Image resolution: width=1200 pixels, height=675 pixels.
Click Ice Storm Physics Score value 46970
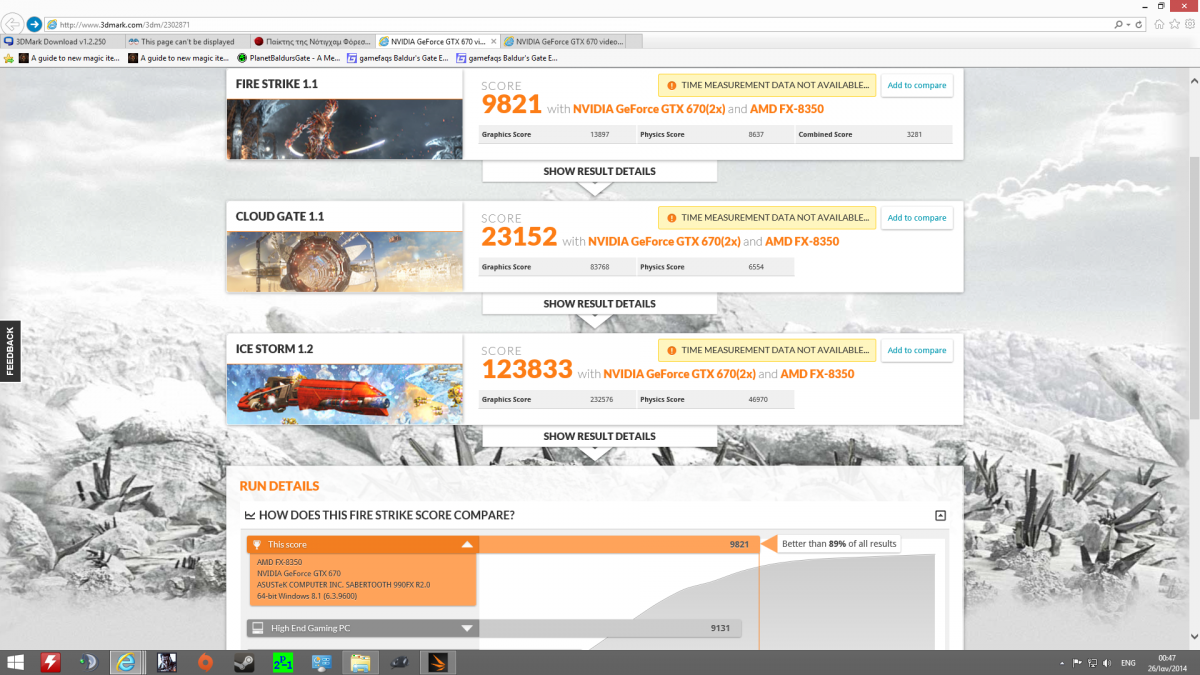760,400
